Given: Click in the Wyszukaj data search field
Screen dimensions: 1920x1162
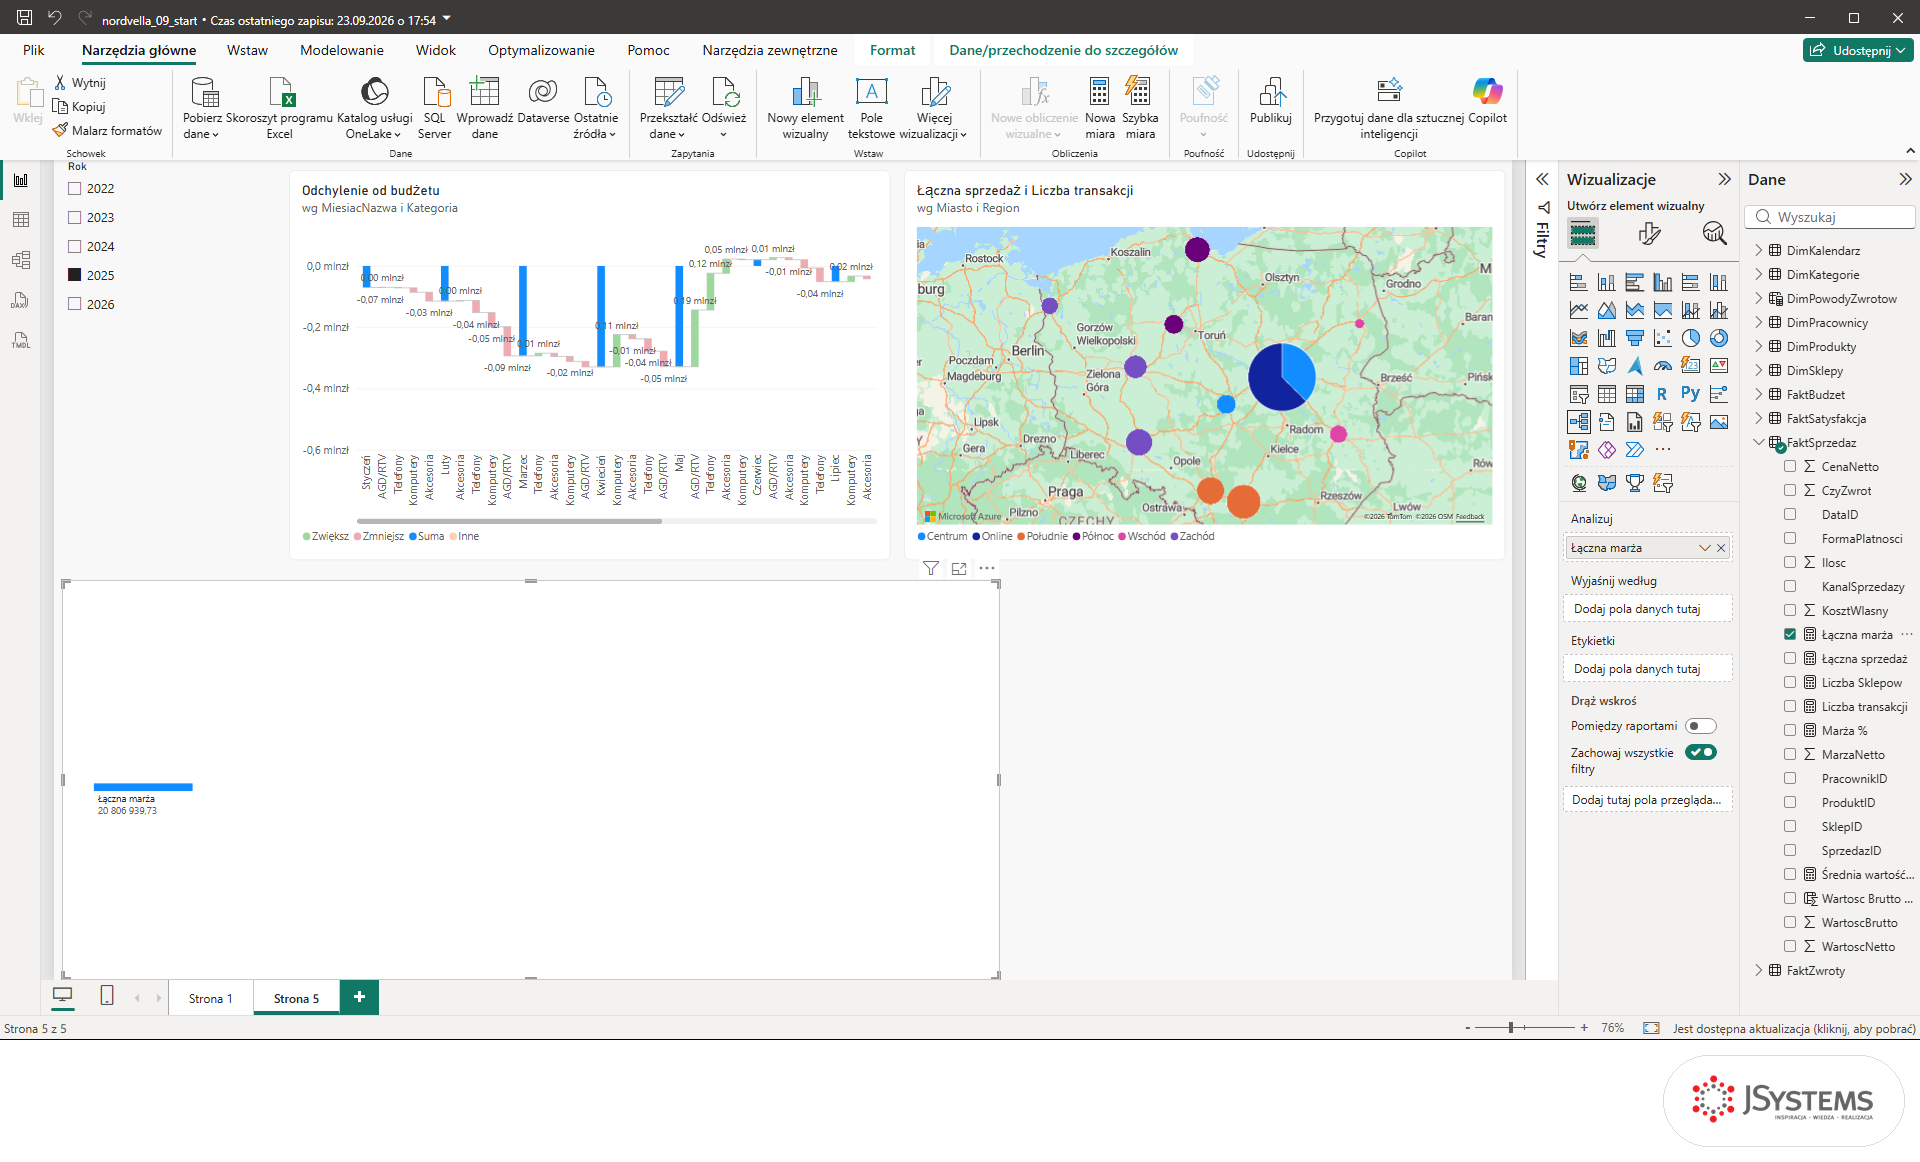Looking at the screenshot, I should [x=1830, y=217].
